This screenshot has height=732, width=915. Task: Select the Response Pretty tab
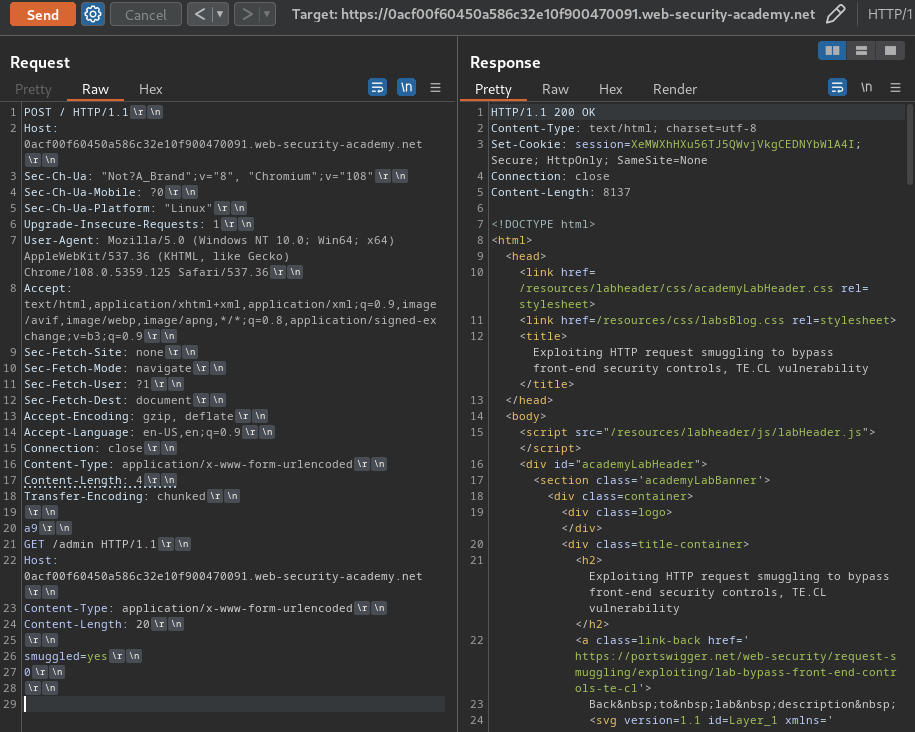pyautogui.click(x=493, y=89)
